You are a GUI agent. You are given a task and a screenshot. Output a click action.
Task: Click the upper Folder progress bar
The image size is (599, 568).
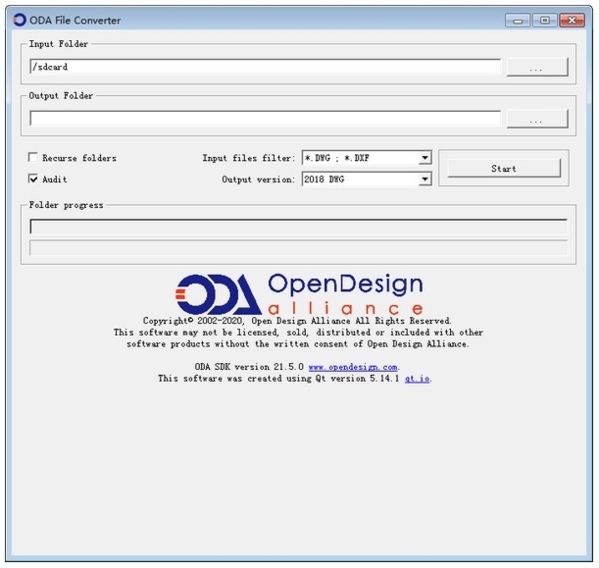pyautogui.click(x=298, y=227)
